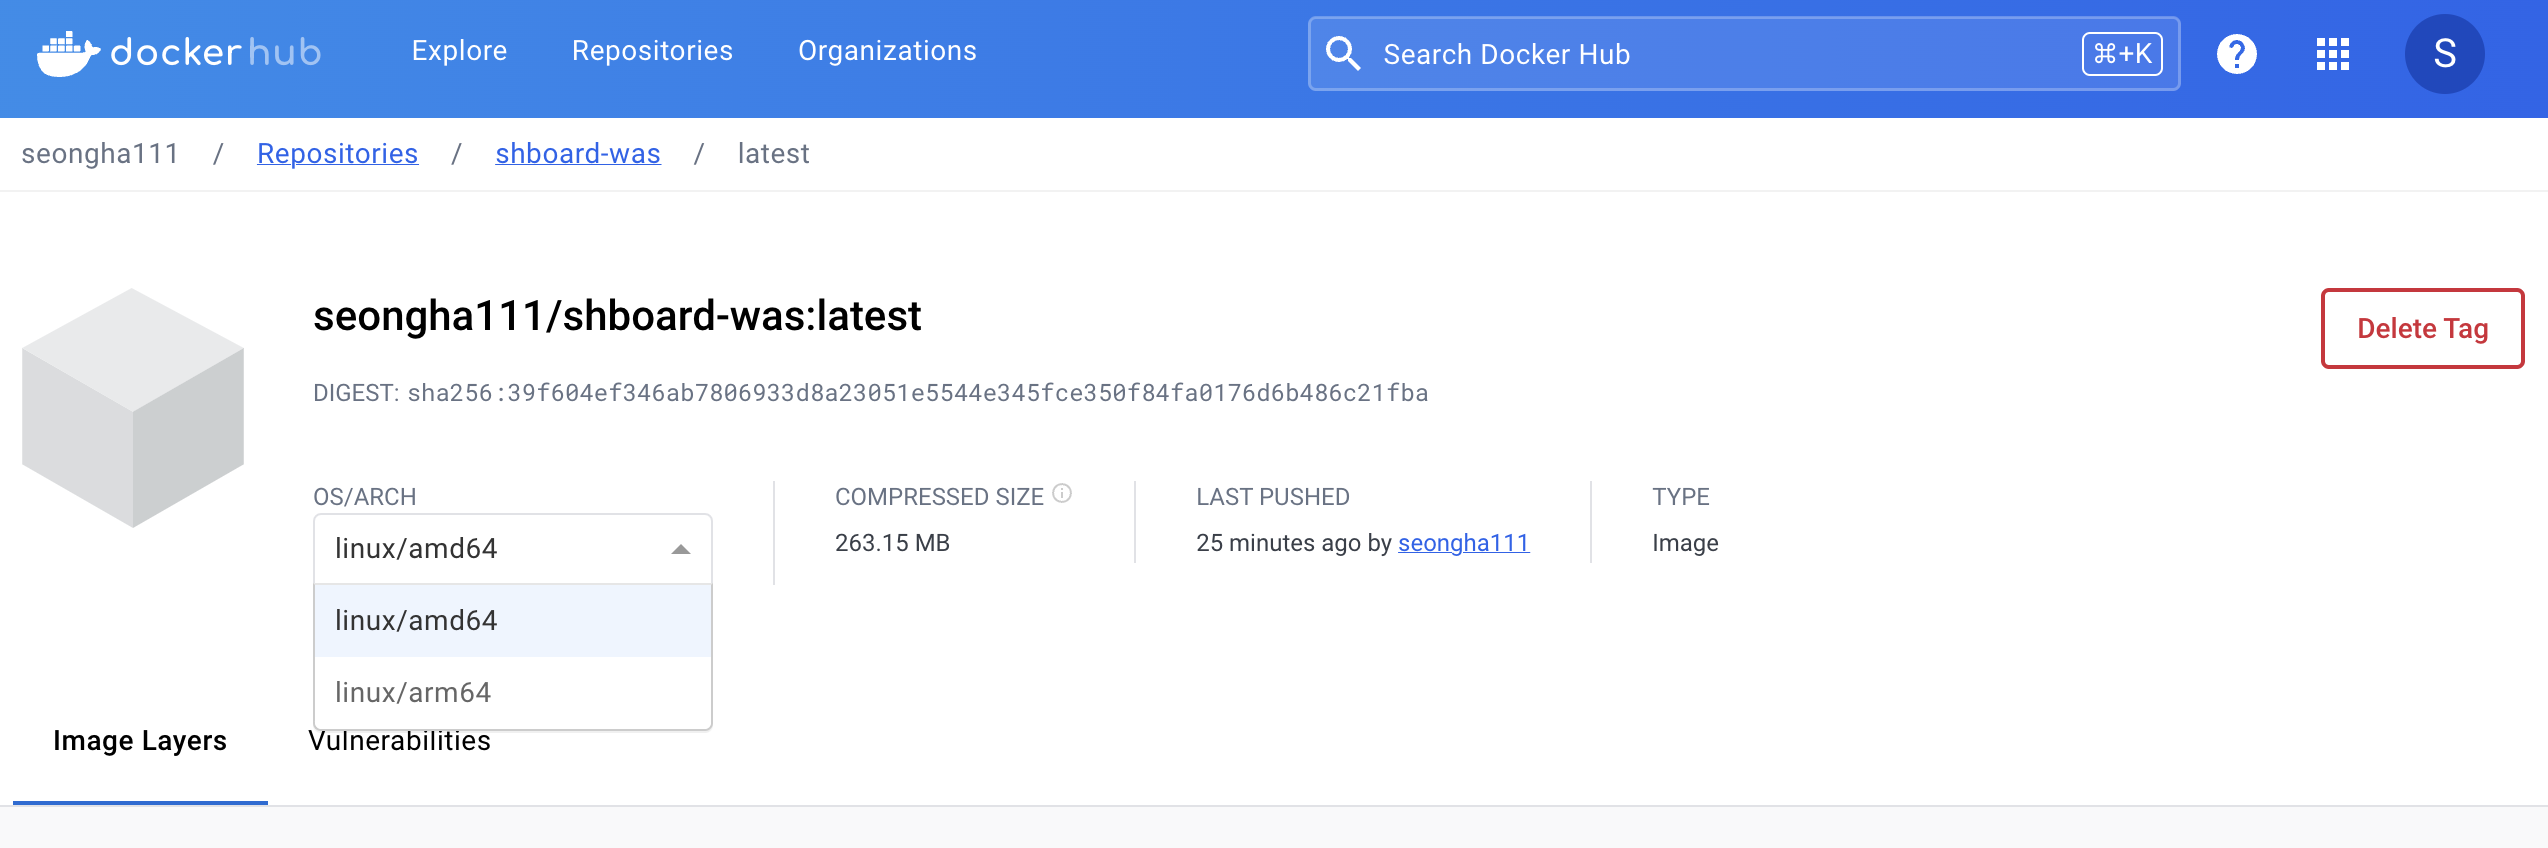2548x848 pixels.
Task: Go to Explore in the top navigation
Action: (x=459, y=51)
